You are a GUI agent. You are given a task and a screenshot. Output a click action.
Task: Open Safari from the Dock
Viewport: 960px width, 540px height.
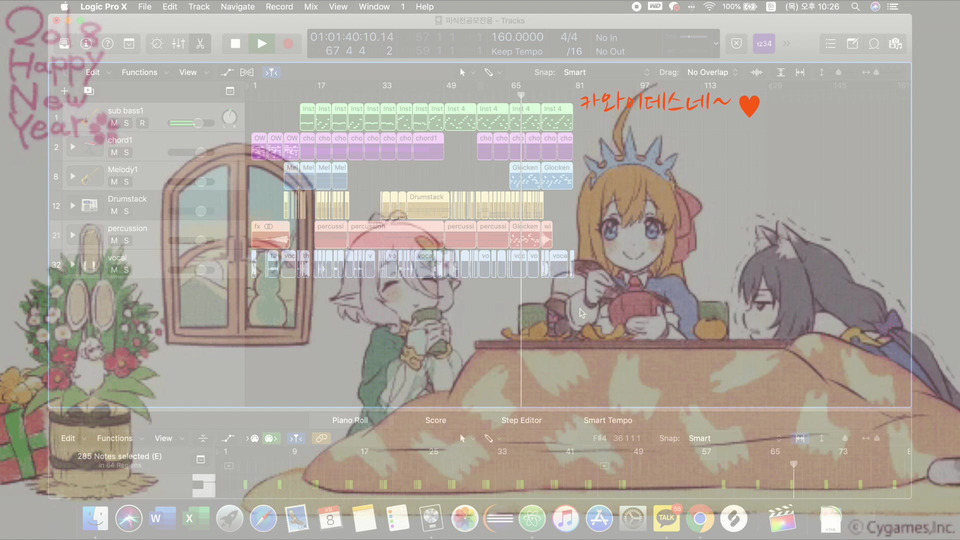(x=263, y=519)
